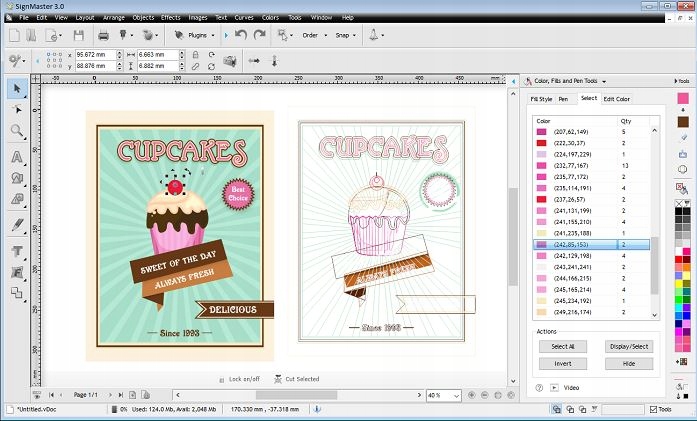Click the Print icon
The height and width of the screenshot is (421, 697).
103,36
